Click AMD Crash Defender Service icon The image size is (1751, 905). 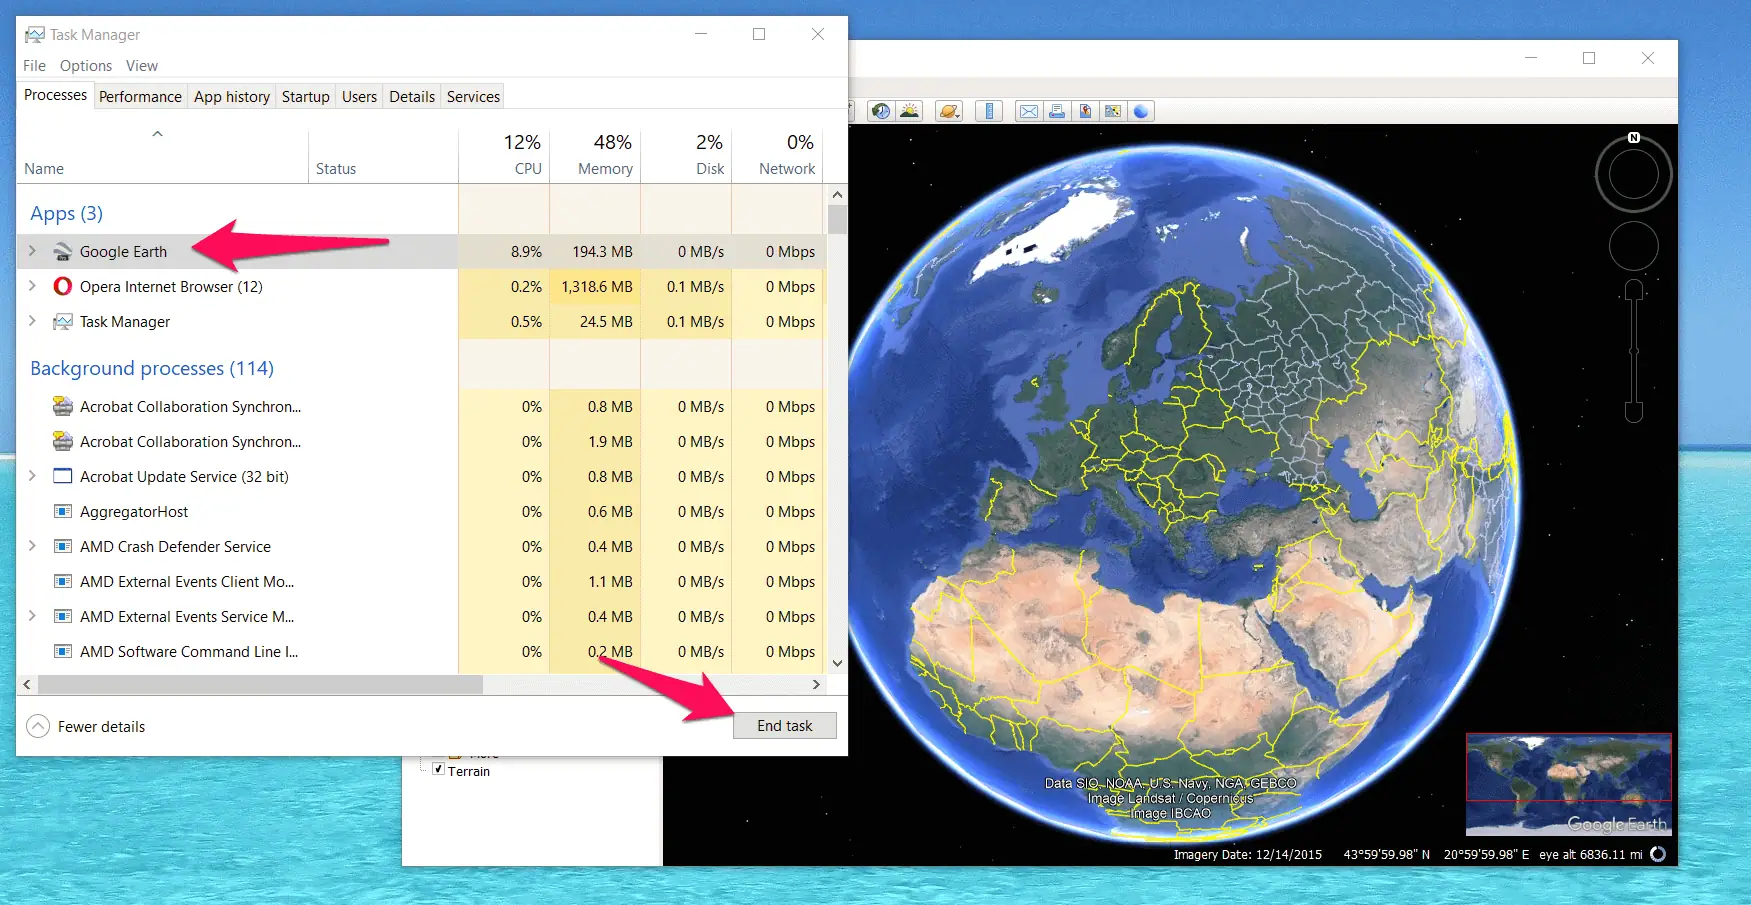tap(62, 546)
